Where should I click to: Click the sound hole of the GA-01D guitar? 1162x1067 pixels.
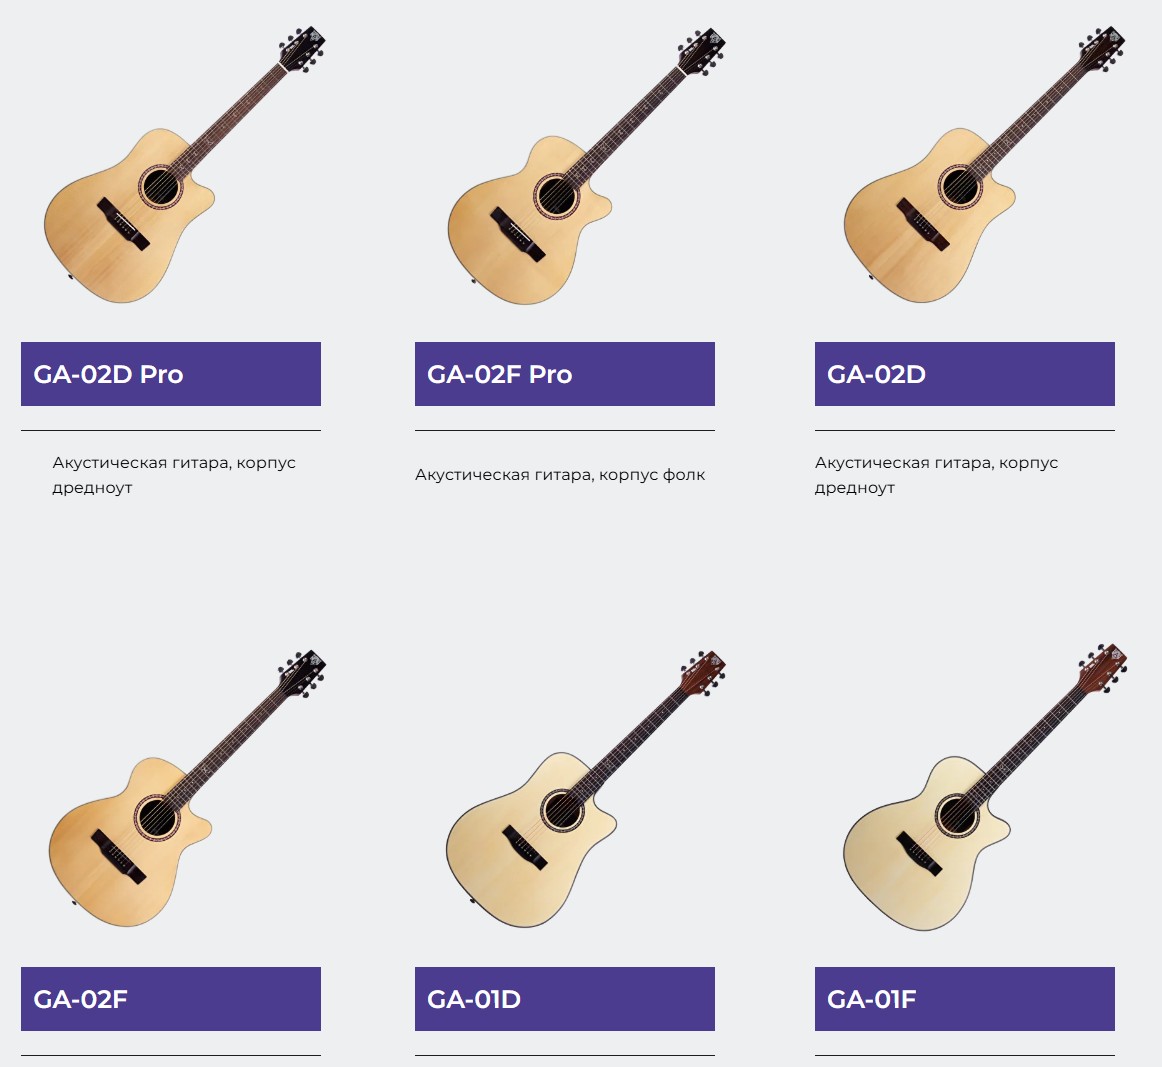click(x=562, y=809)
